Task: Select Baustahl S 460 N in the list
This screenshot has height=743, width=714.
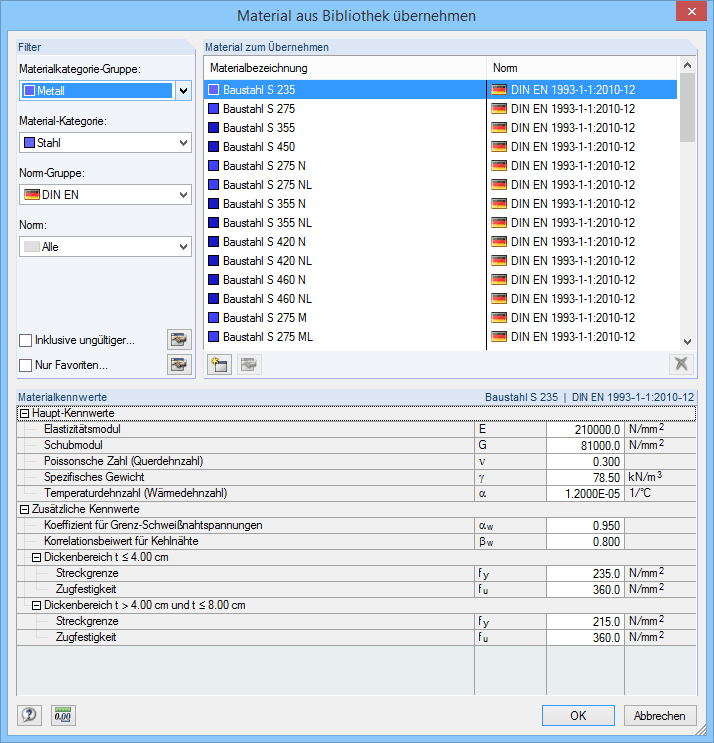Action: click(264, 280)
